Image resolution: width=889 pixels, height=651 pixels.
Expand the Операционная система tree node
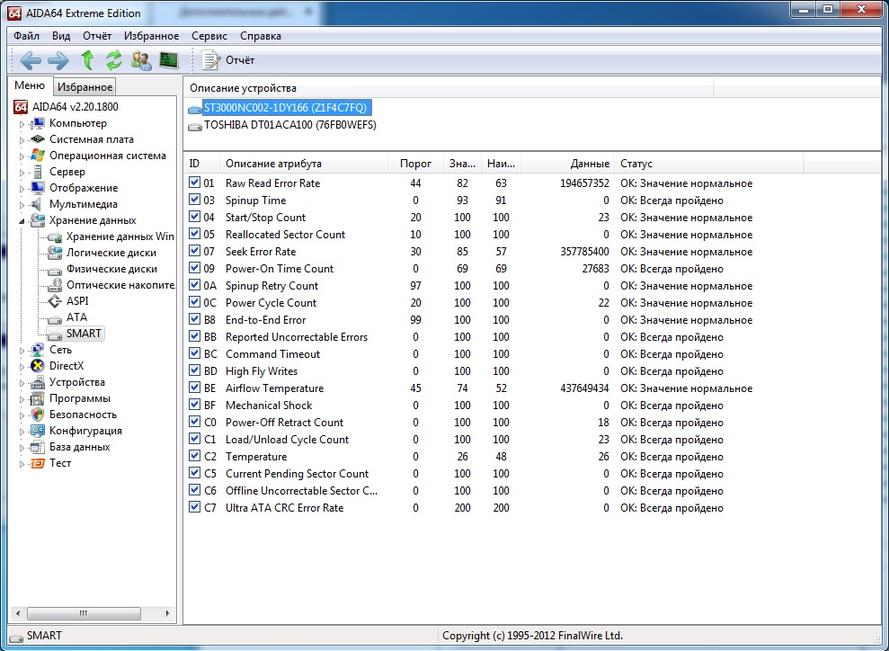click(x=22, y=157)
